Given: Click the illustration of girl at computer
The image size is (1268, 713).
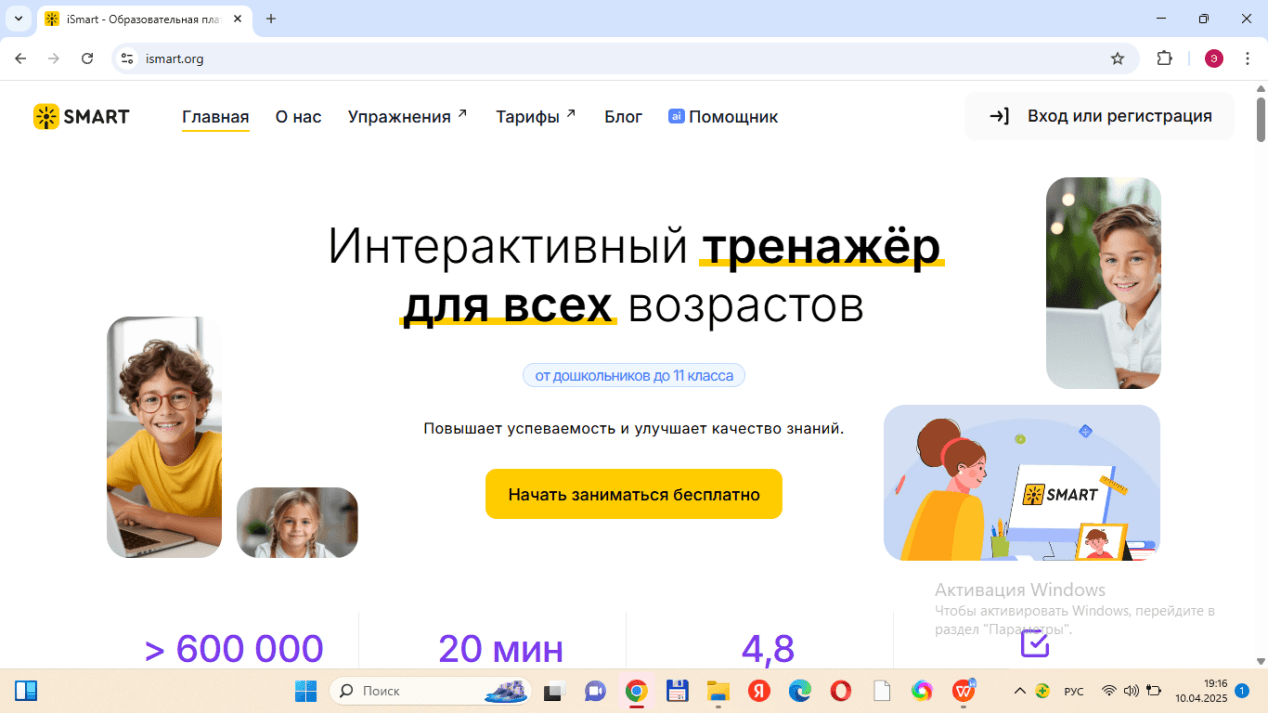Looking at the screenshot, I should point(1022,483).
